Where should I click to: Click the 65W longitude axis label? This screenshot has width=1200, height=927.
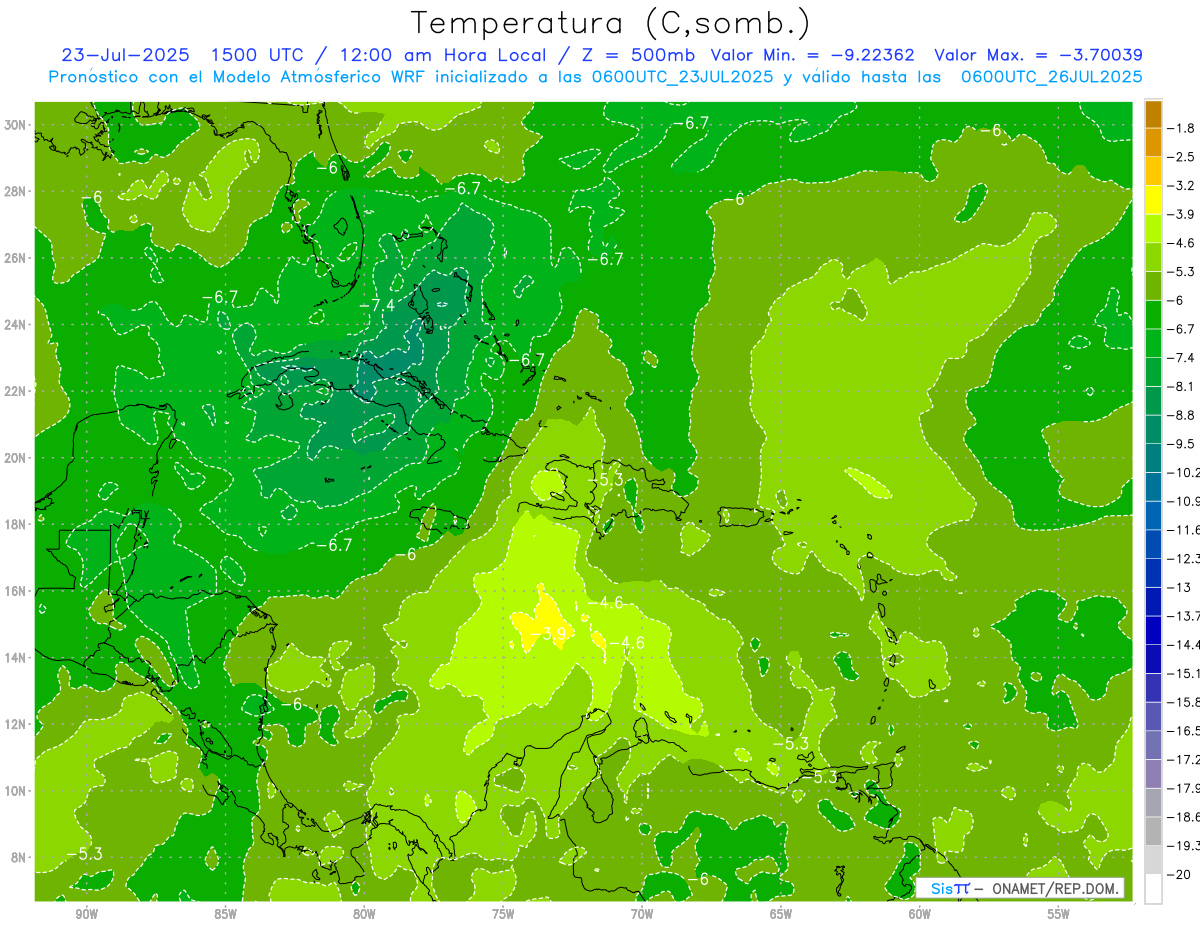(781, 915)
